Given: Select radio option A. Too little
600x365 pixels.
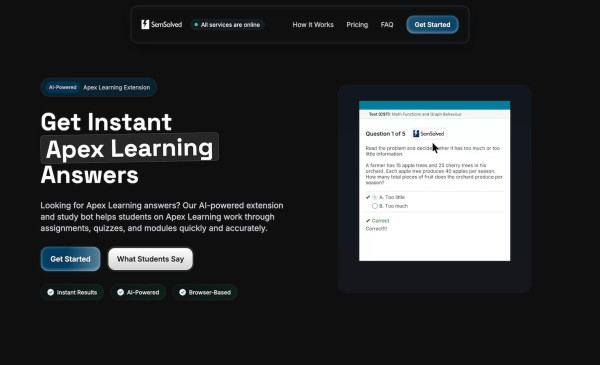Looking at the screenshot, I should pyautogui.click(x=375, y=197).
